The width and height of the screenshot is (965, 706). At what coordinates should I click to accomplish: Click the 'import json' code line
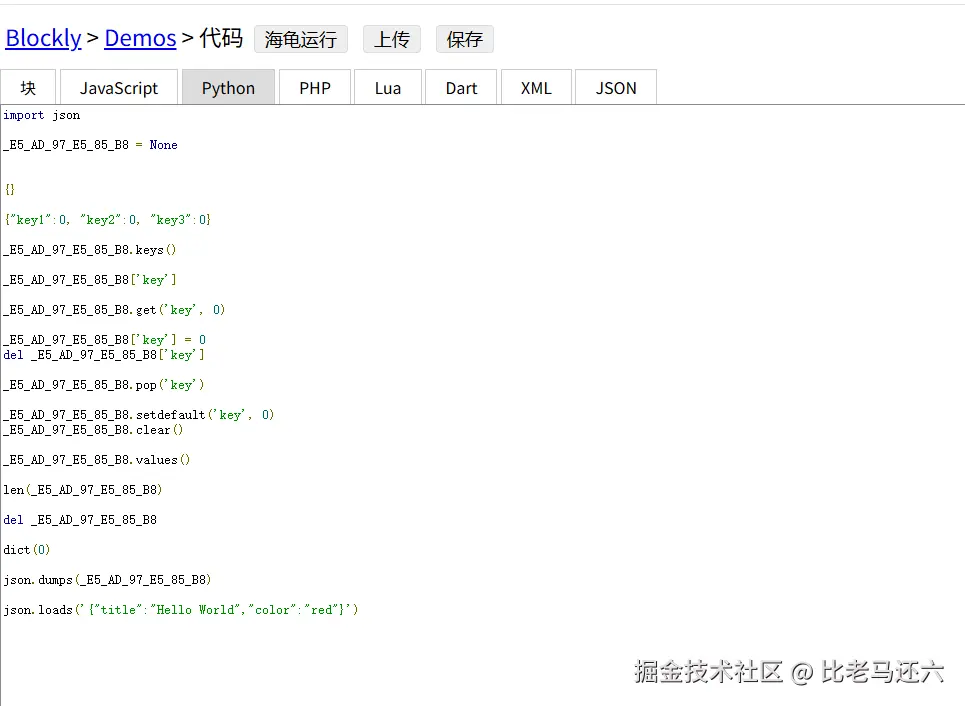click(42, 115)
